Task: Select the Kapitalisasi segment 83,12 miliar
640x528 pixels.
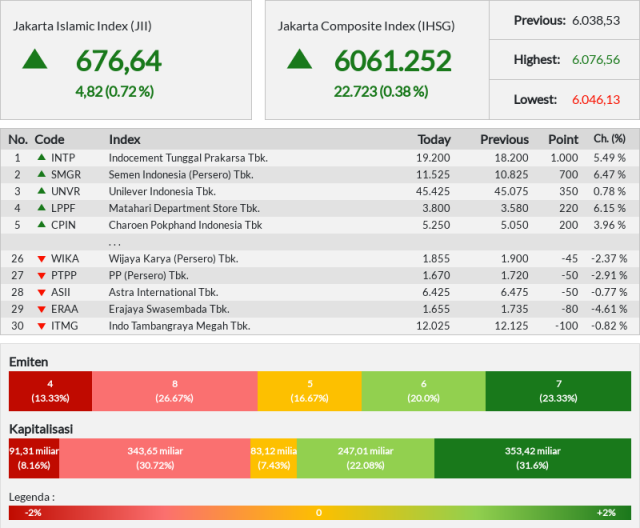Action: [x=273, y=458]
